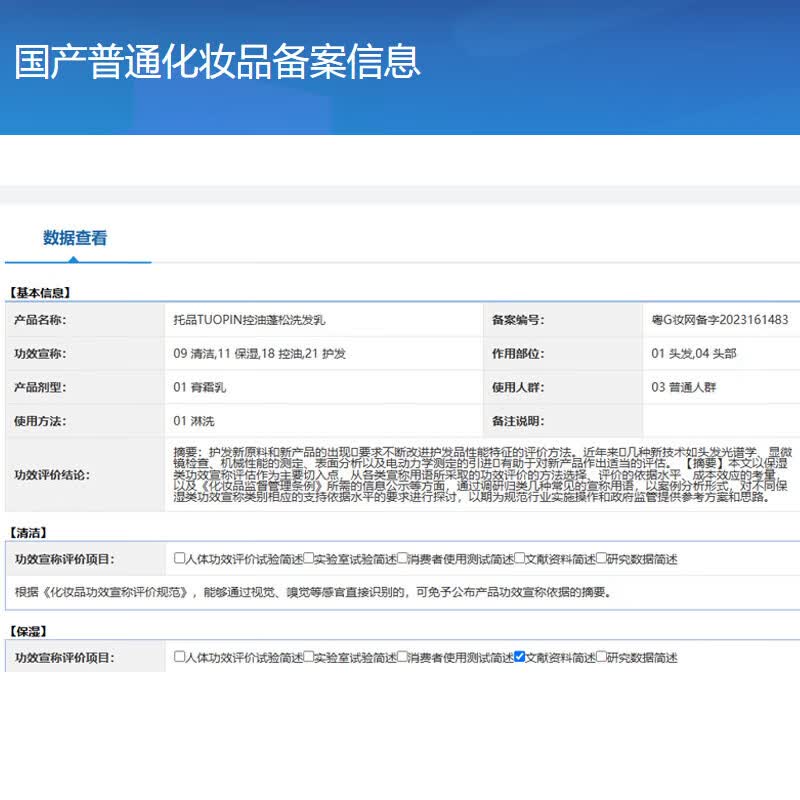The width and height of the screenshot is (800, 800).
Task: Tick 文献资料简述 checkbox under 清洁
Action: point(519,558)
